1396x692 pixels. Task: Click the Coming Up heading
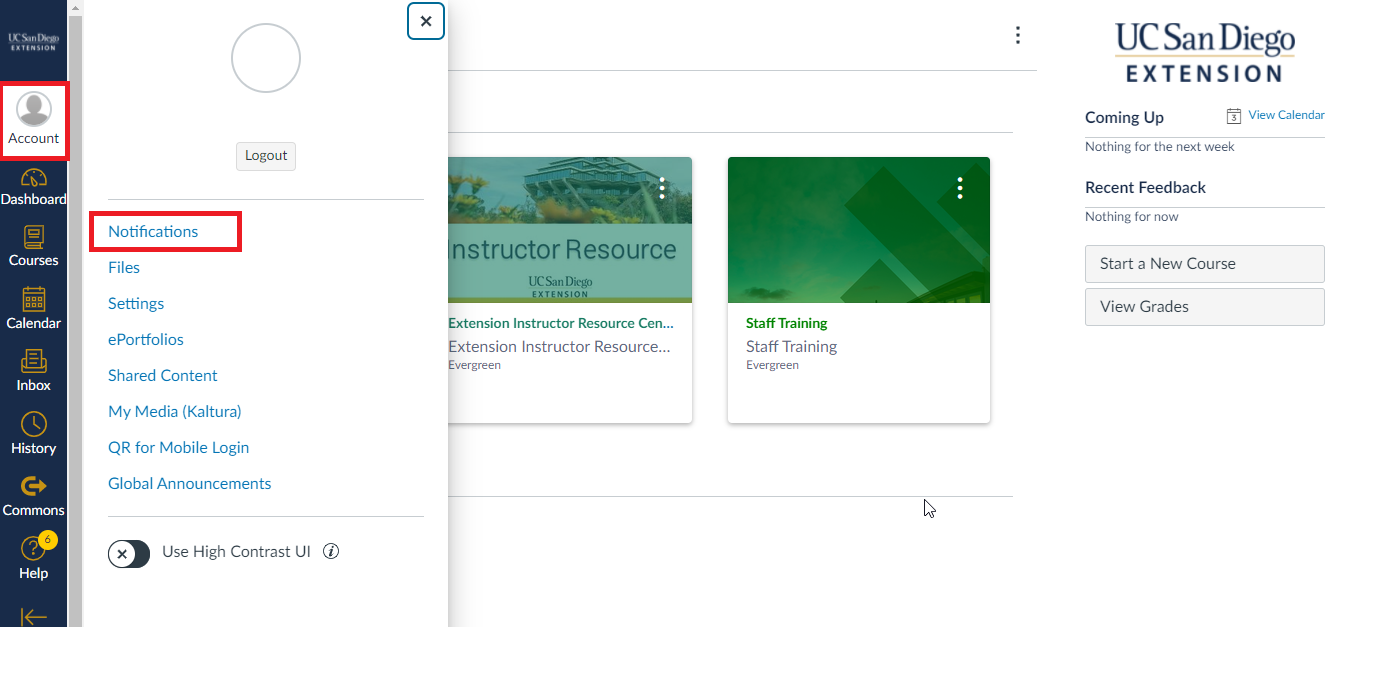click(1124, 117)
